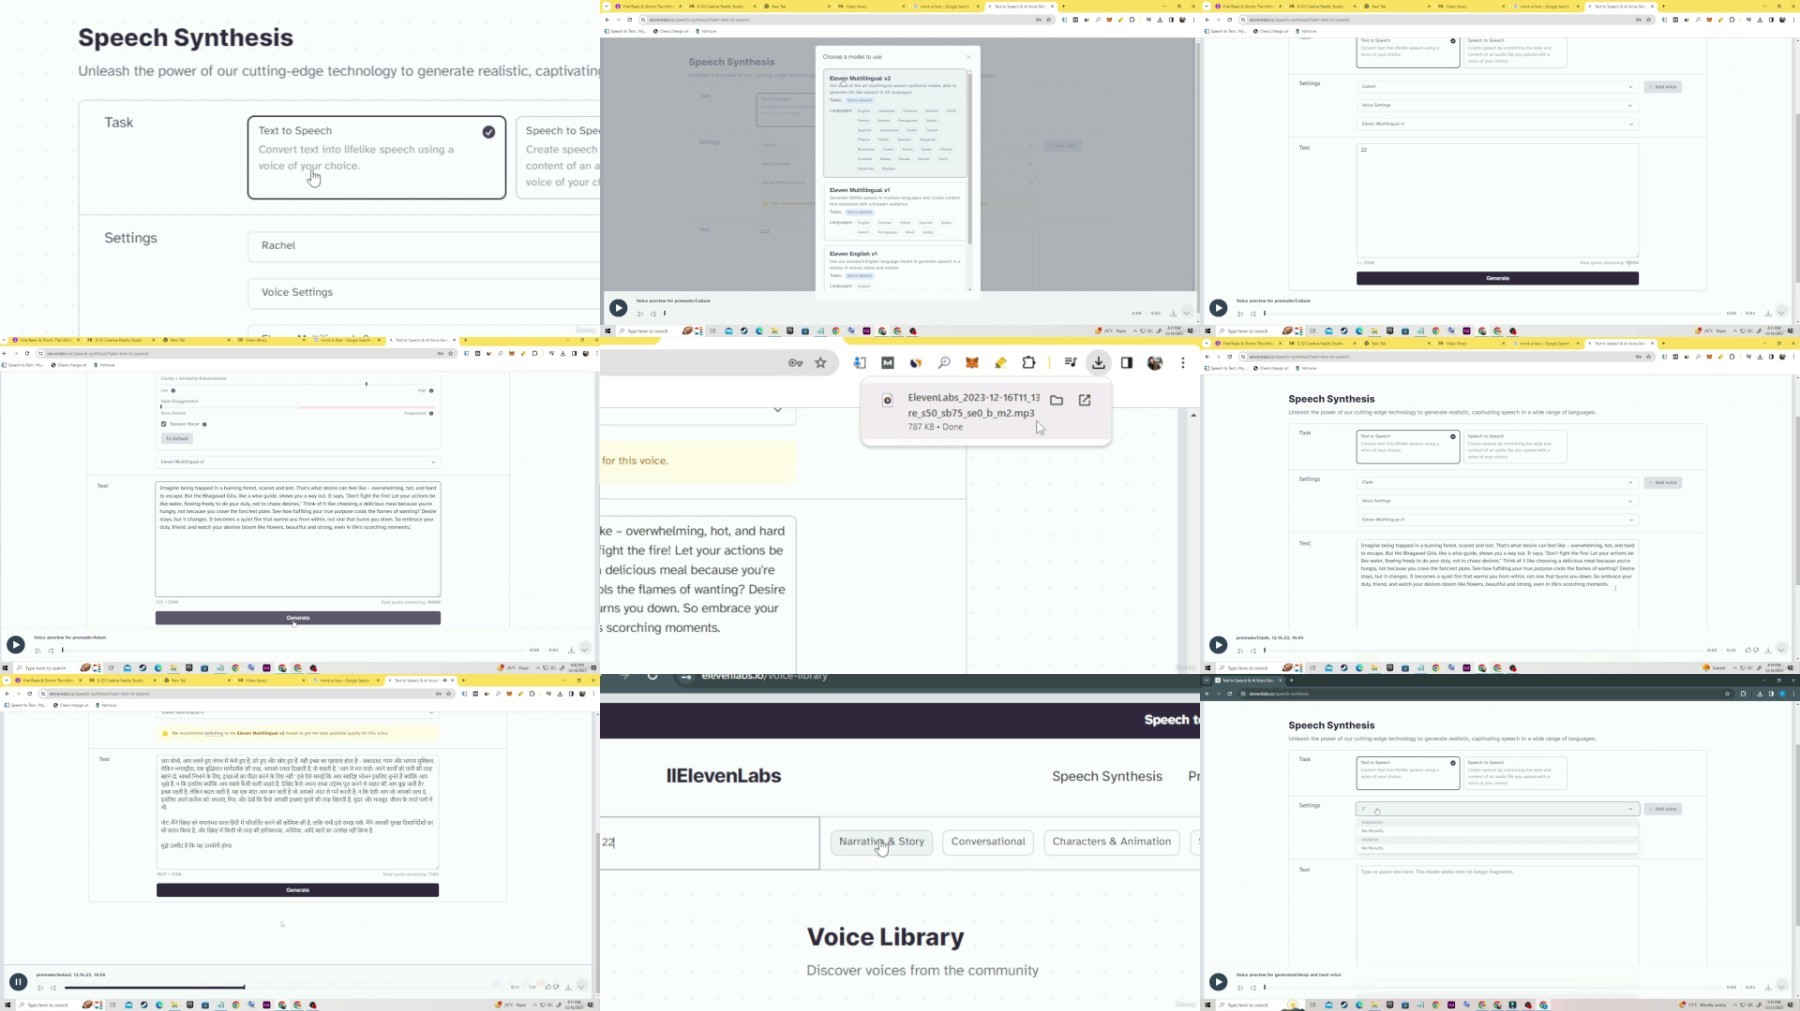Open the model dropdown below the To Default button
The height and width of the screenshot is (1011, 1800).
[298, 462]
